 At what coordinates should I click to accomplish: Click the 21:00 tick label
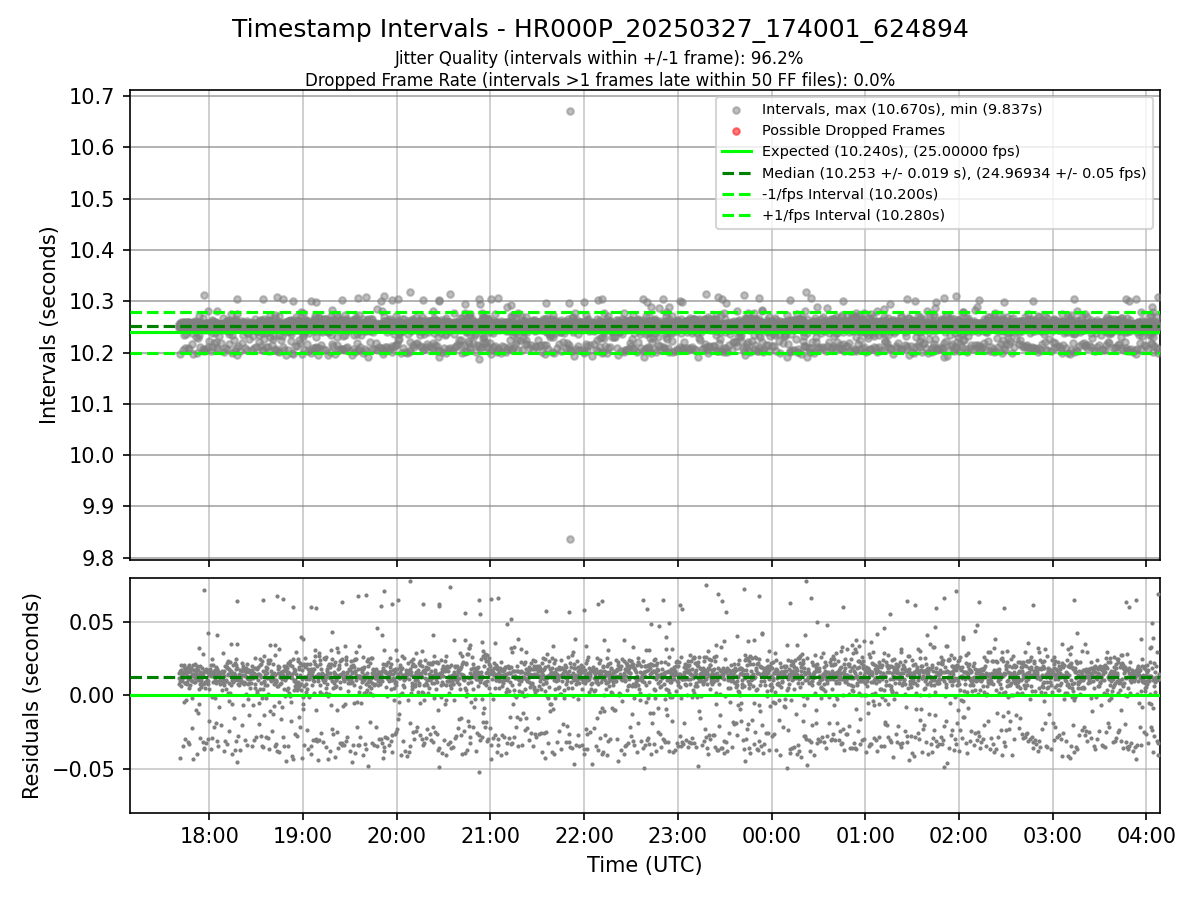(490, 835)
